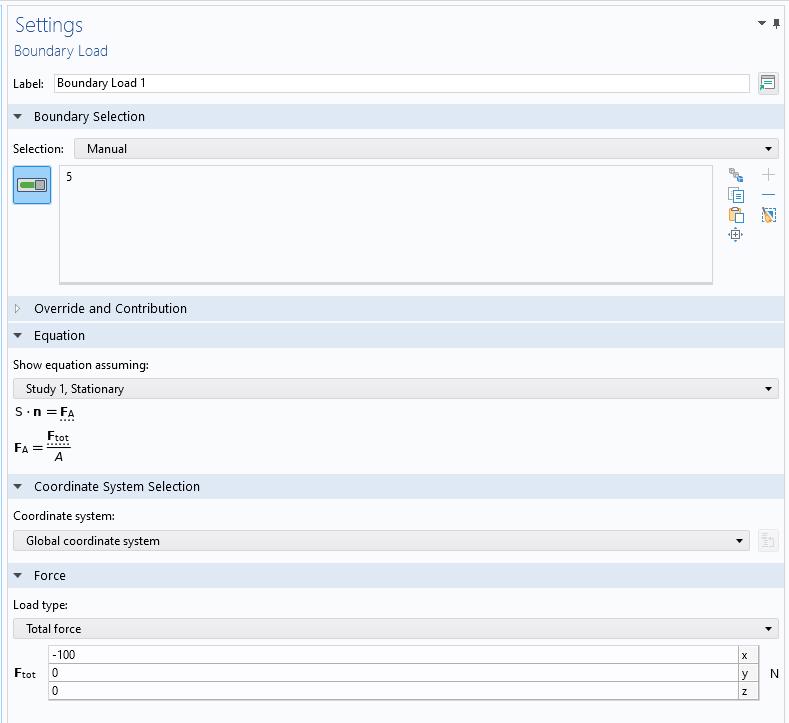Screen dimensions: 789x723
Task: Open the Global coordinate system dropdown
Action: pyautogui.click(x=381, y=541)
